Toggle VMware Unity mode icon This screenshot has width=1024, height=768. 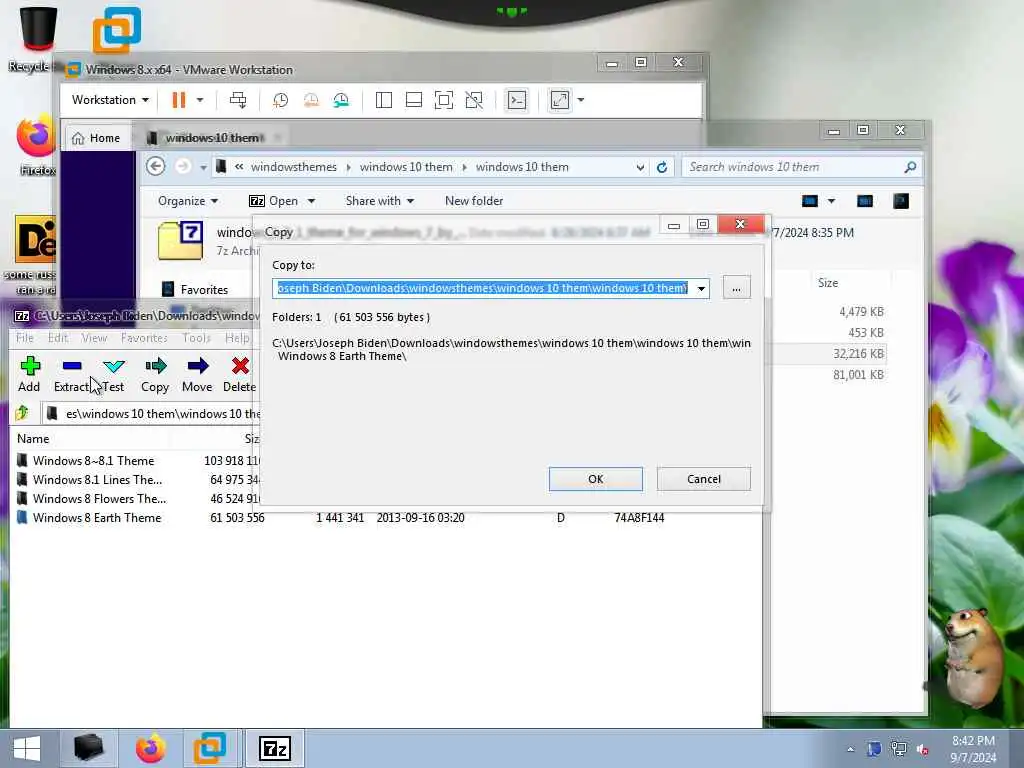474,100
